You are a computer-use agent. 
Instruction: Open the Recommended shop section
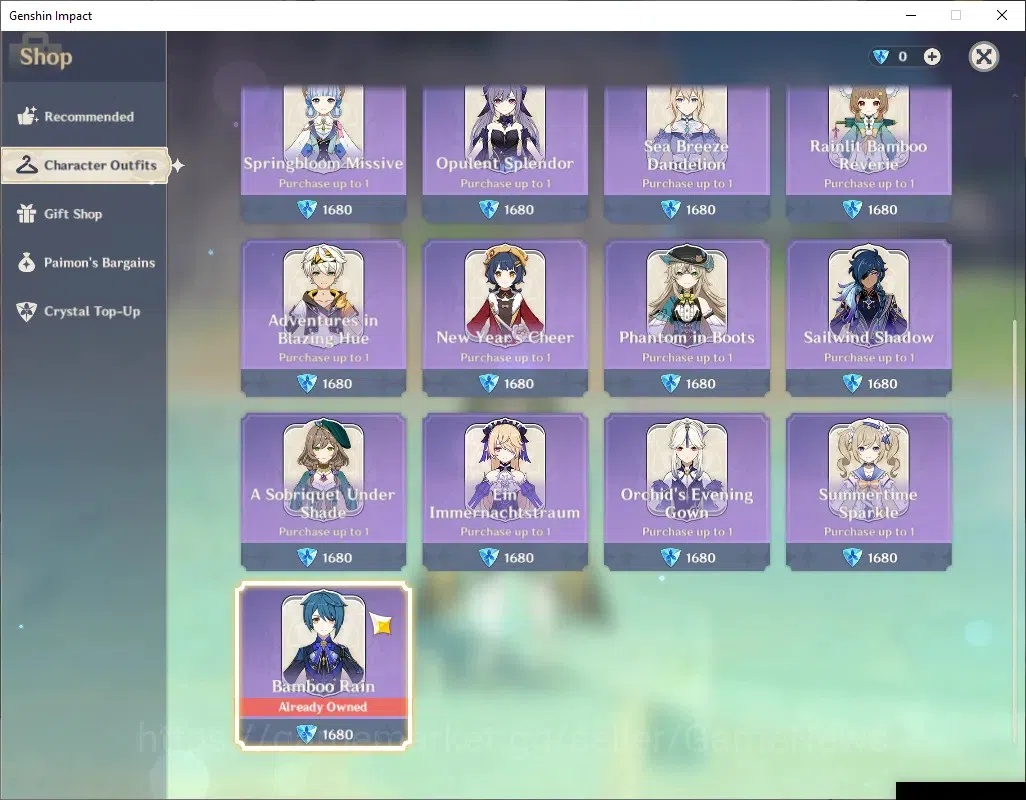pos(84,116)
